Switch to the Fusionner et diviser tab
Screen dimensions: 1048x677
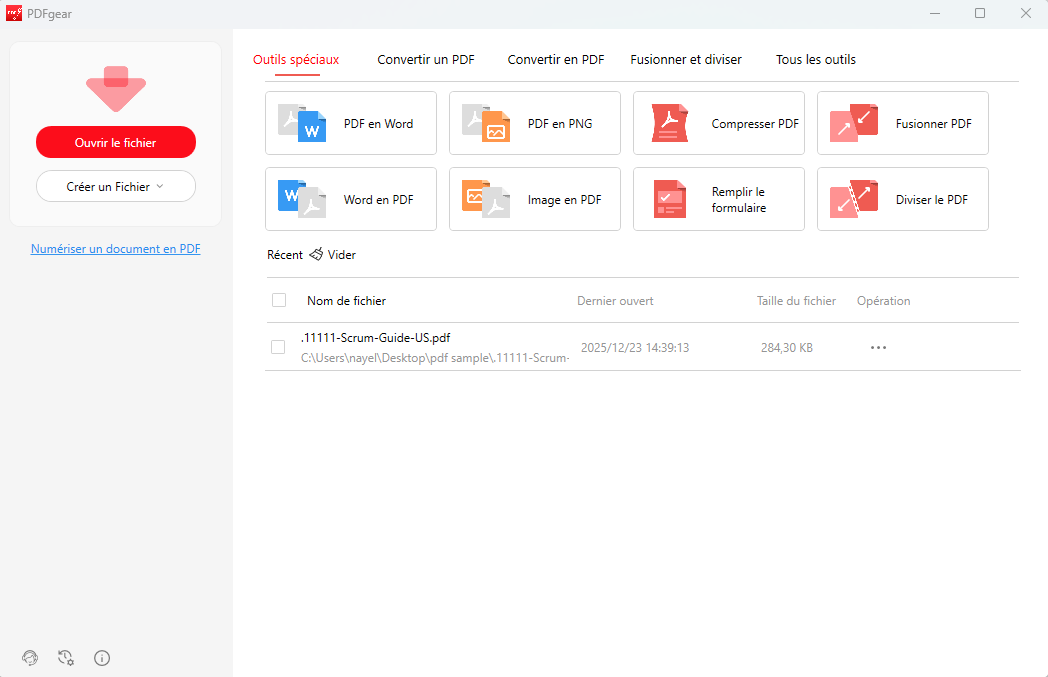686,59
